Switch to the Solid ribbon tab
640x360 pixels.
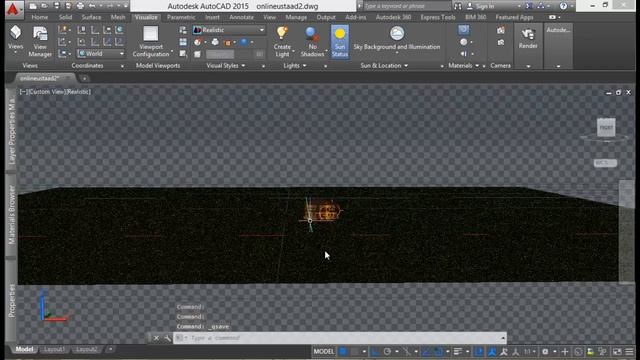[x=65, y=17]
